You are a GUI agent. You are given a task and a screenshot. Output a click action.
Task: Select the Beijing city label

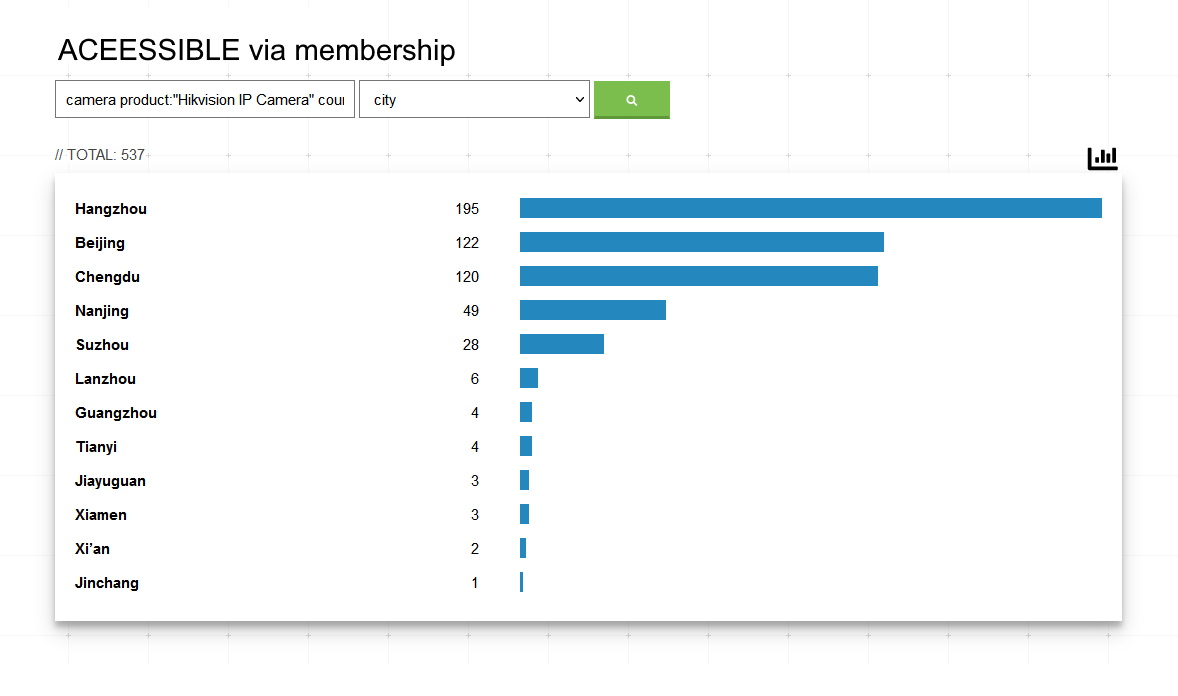(x=100, y=243)
